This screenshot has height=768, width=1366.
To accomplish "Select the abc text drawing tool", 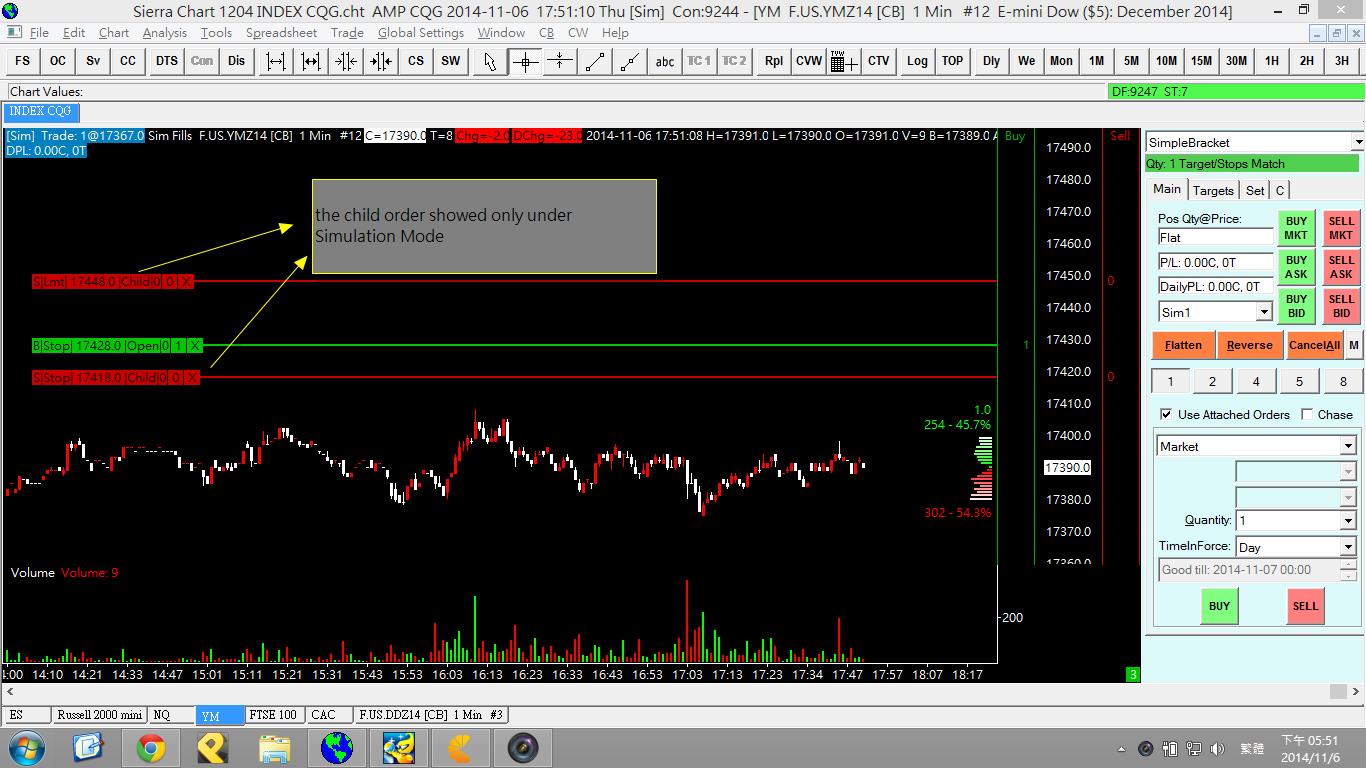I will [664, 61].
